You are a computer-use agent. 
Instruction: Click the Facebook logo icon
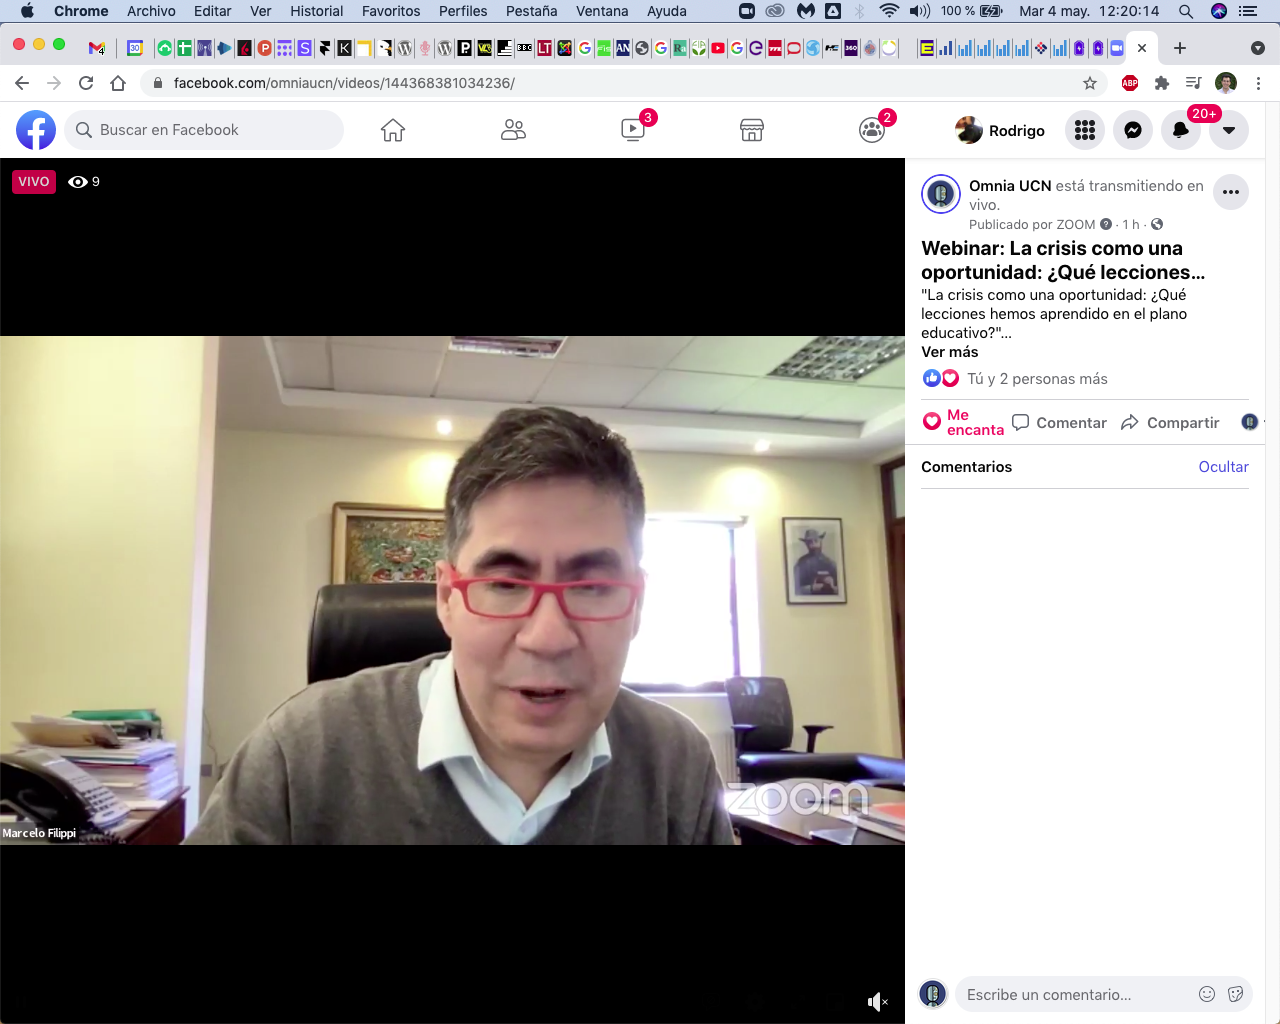[36, 130]
